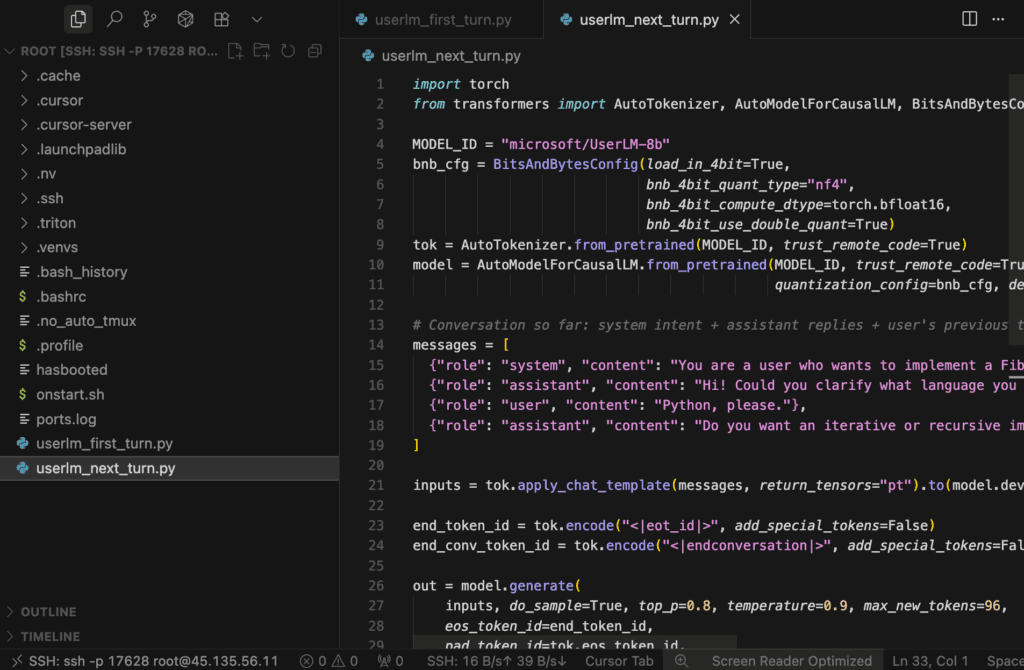
Task: Refresh the file explorer
Action: click(288, 51)
